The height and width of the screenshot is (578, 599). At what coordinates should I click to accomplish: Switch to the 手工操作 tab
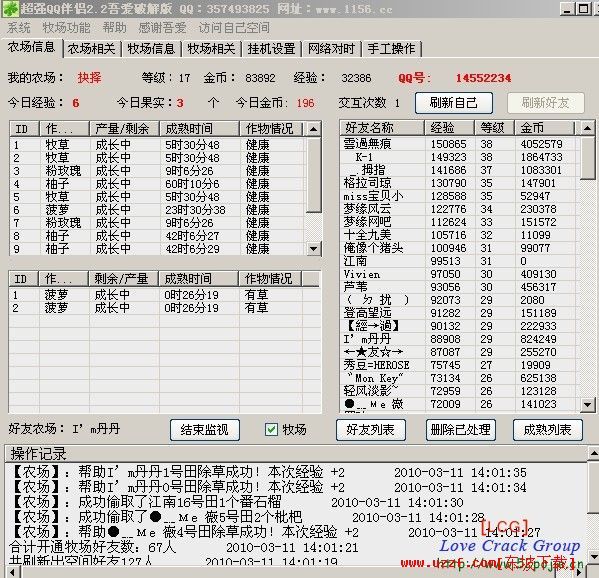click(x=392, y=49)
